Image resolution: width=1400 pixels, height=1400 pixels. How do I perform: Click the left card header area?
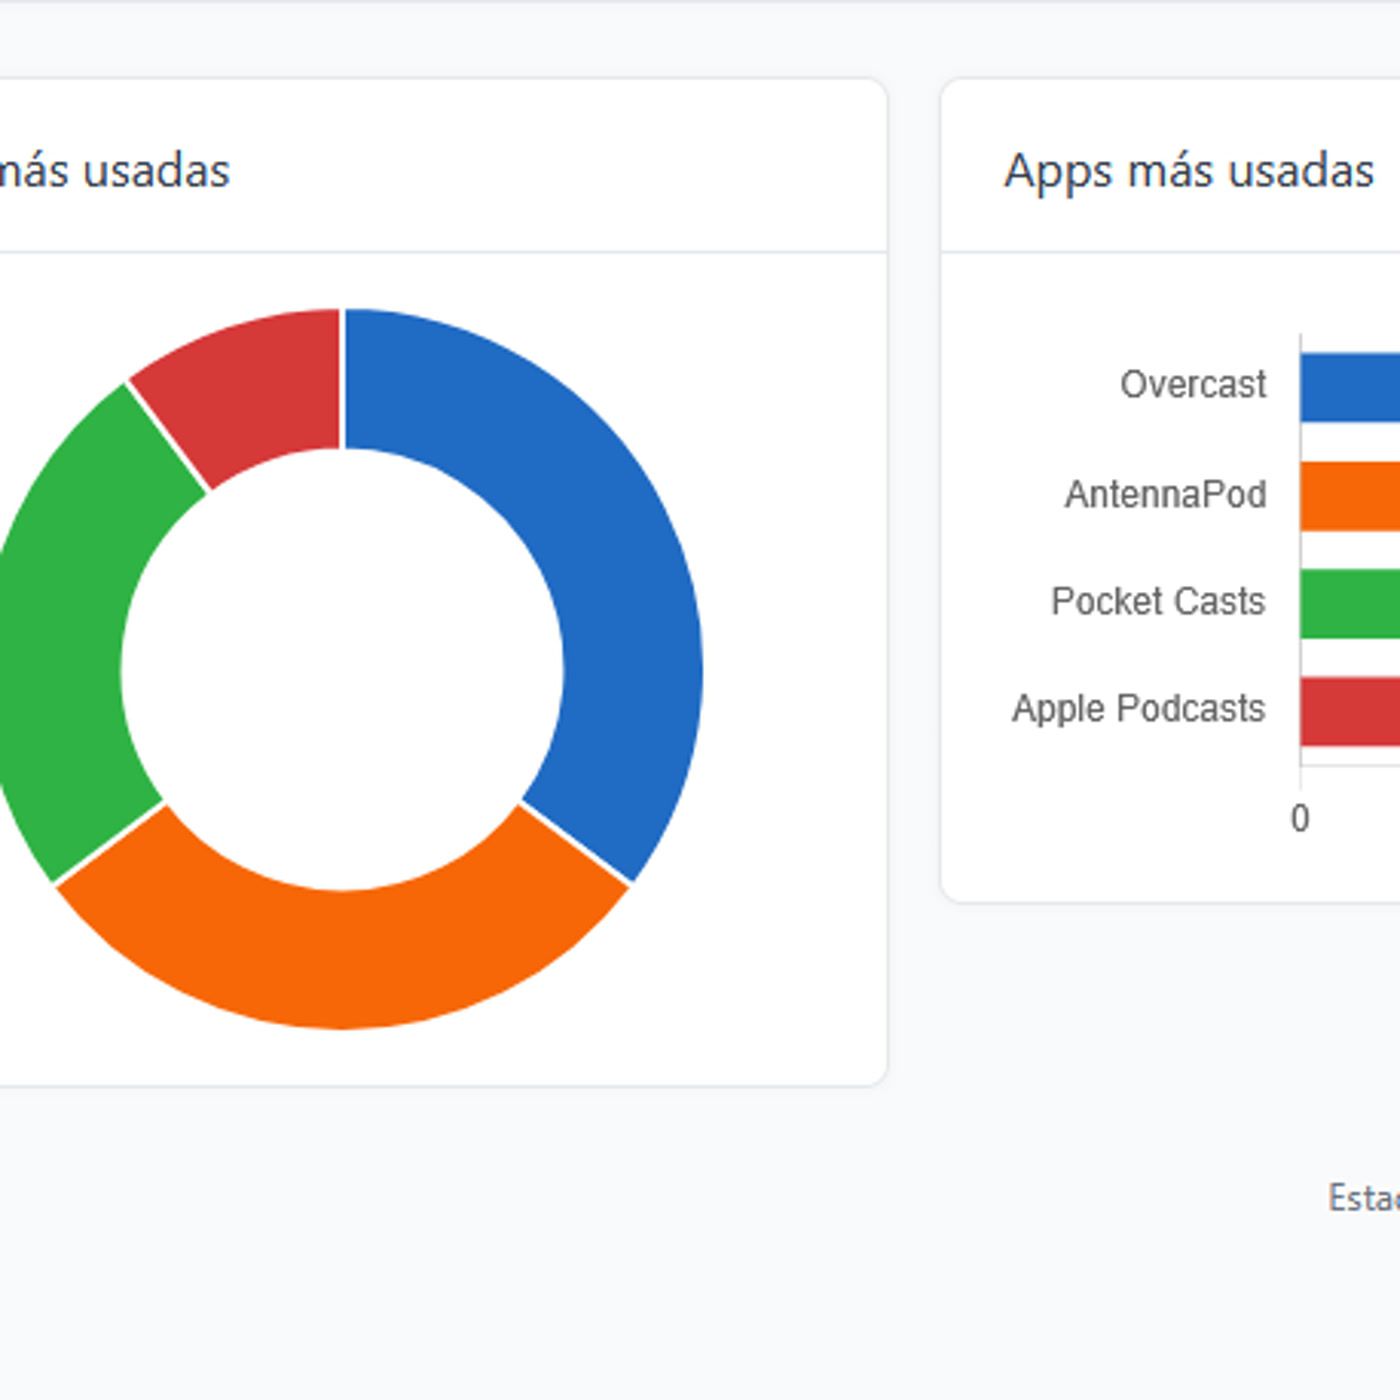(x=443, y=166)
